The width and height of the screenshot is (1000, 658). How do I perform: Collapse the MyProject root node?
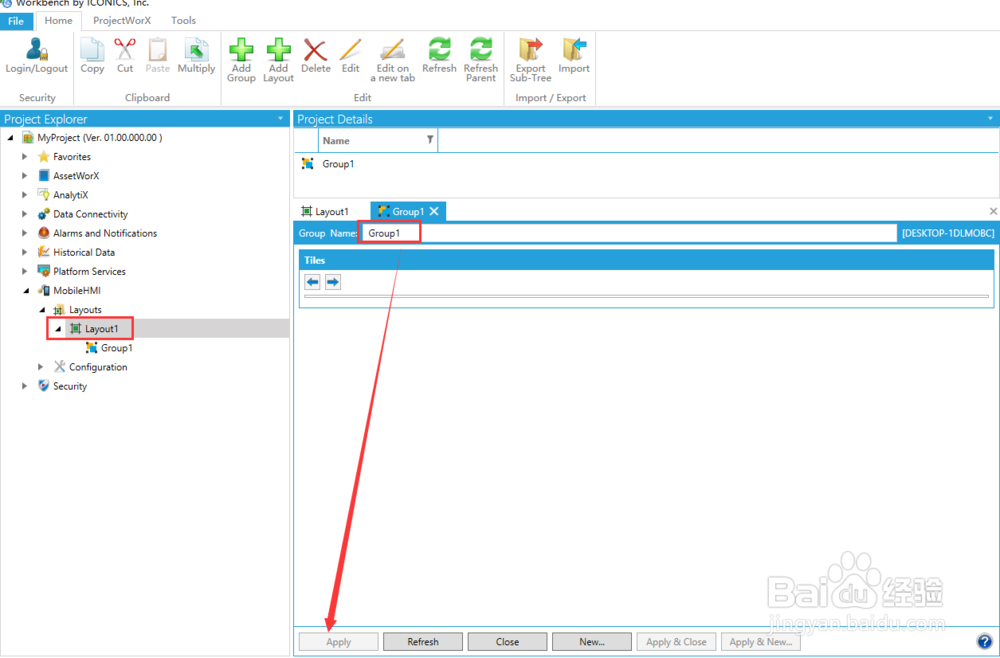[10, 138]
